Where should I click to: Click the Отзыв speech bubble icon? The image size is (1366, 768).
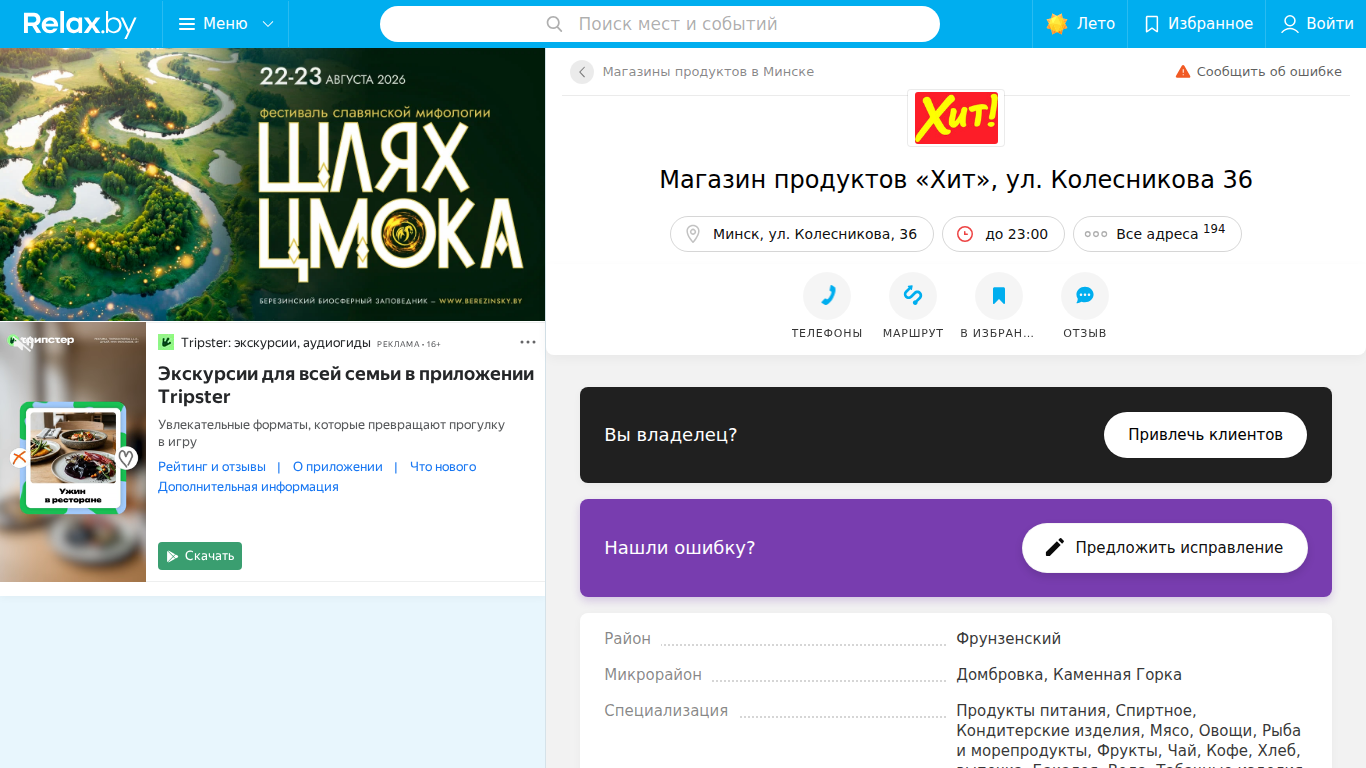pos(1085,296)
